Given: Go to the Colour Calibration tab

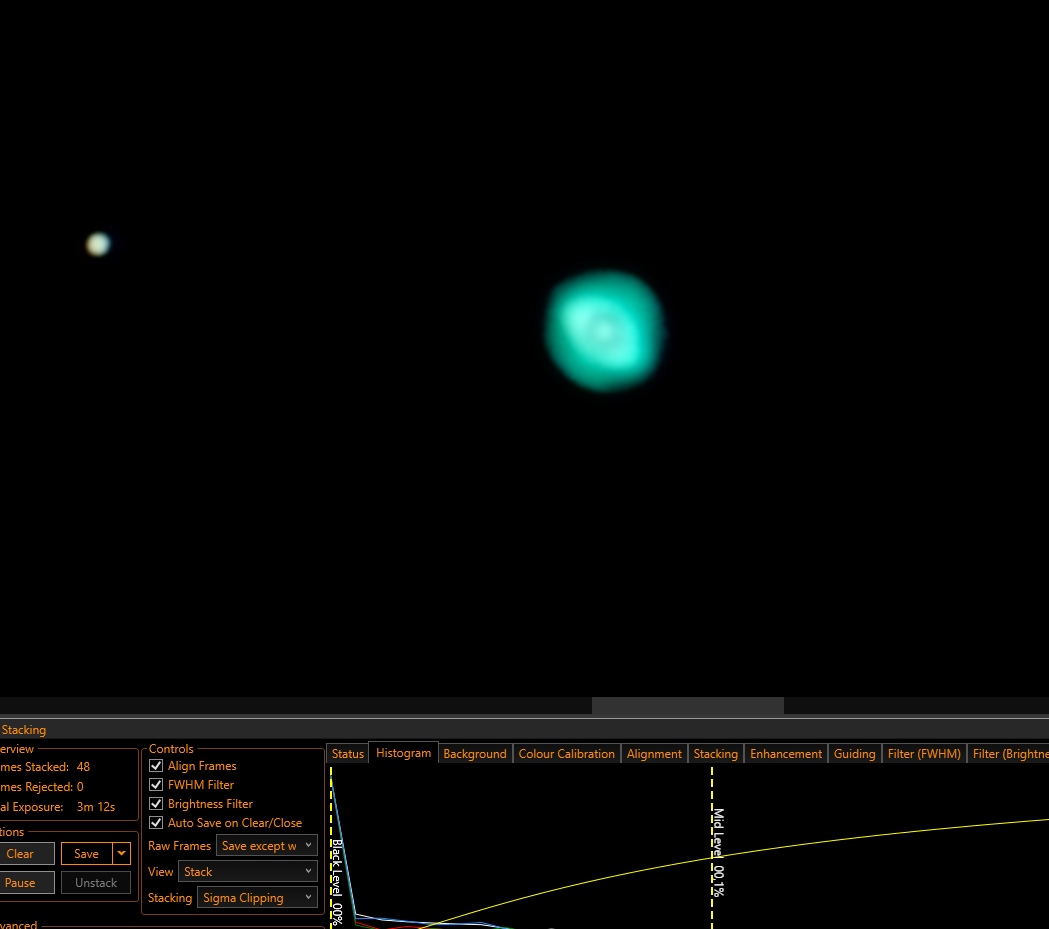Looking at the screenshot, I should click(567, 754).
